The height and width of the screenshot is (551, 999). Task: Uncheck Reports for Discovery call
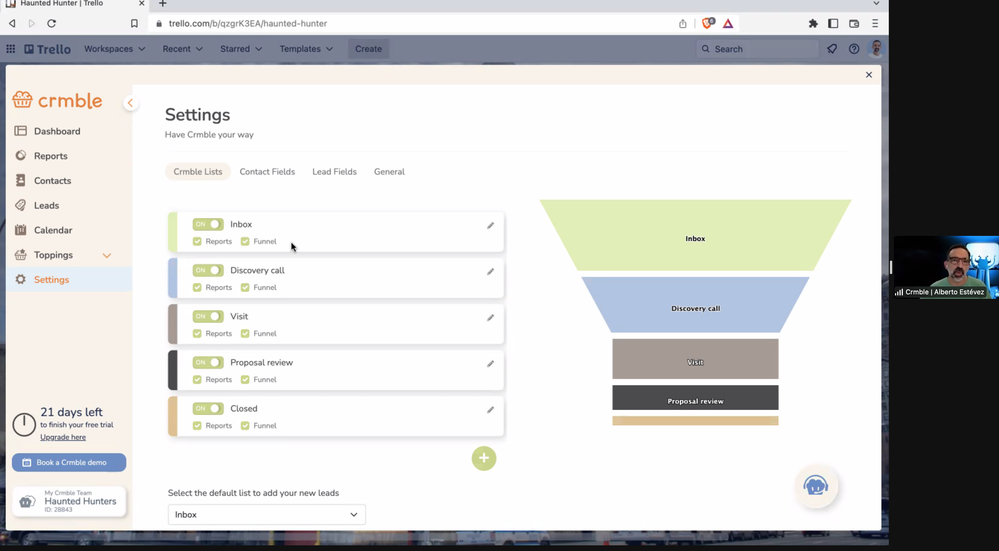tap(197, 287)
